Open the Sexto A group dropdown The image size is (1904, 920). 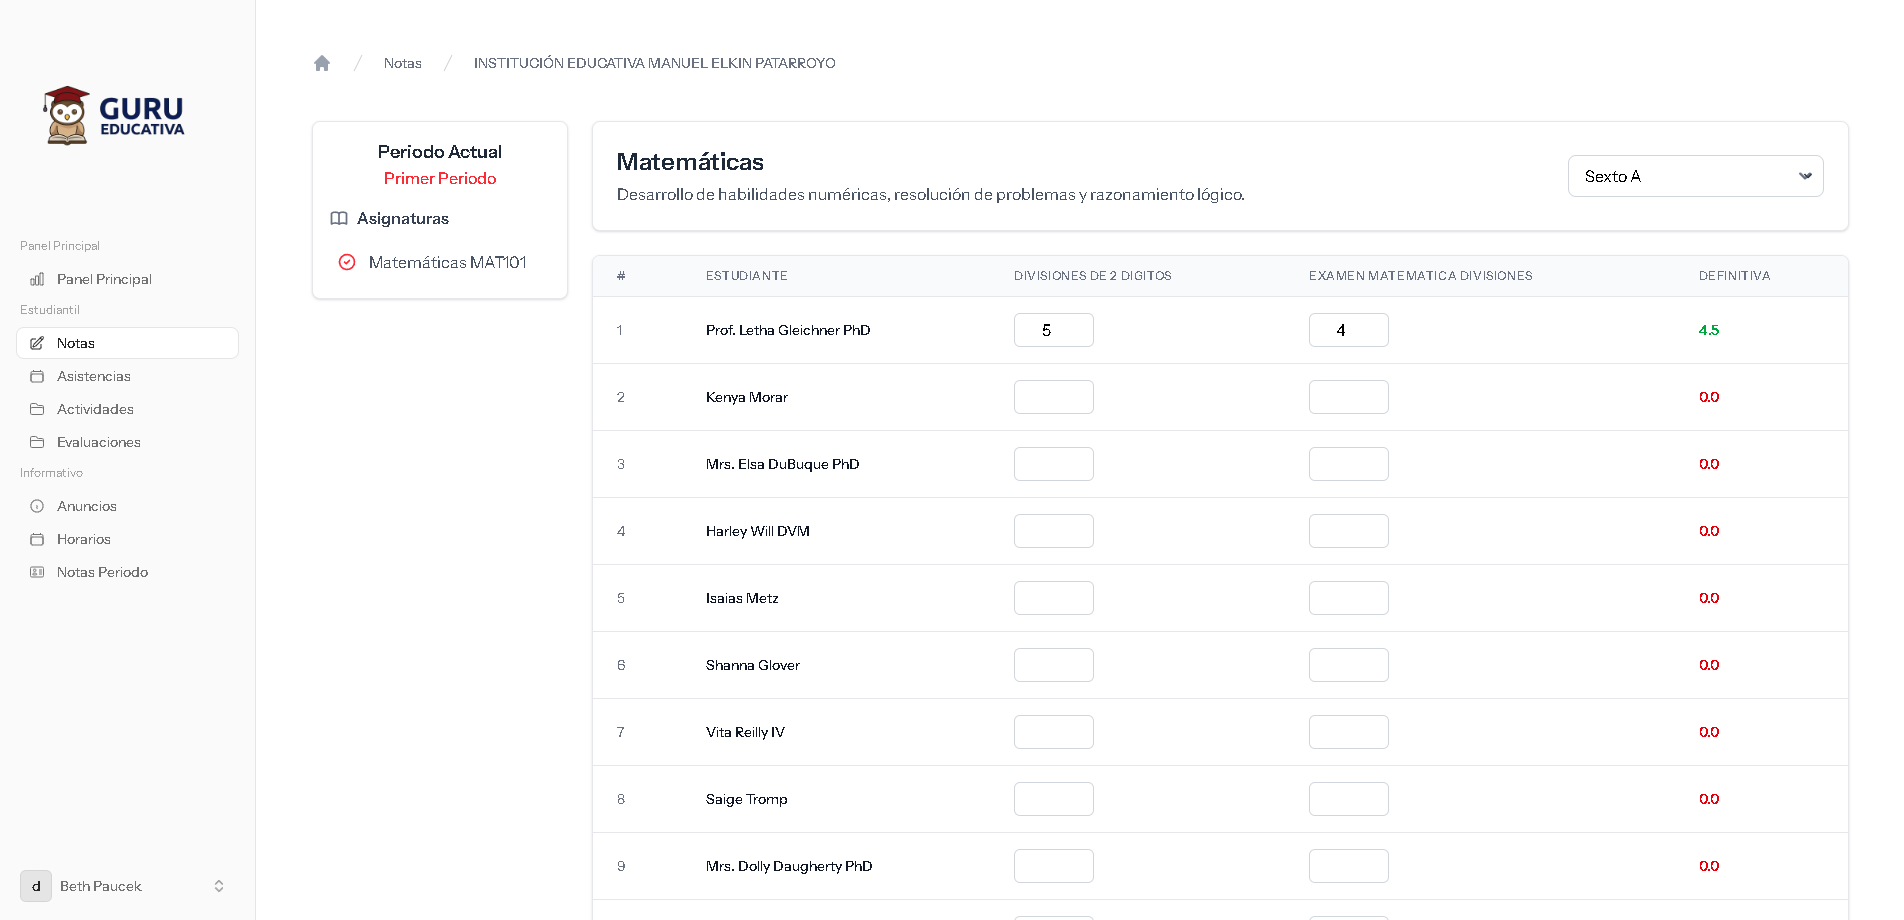tap(1695, 176)
